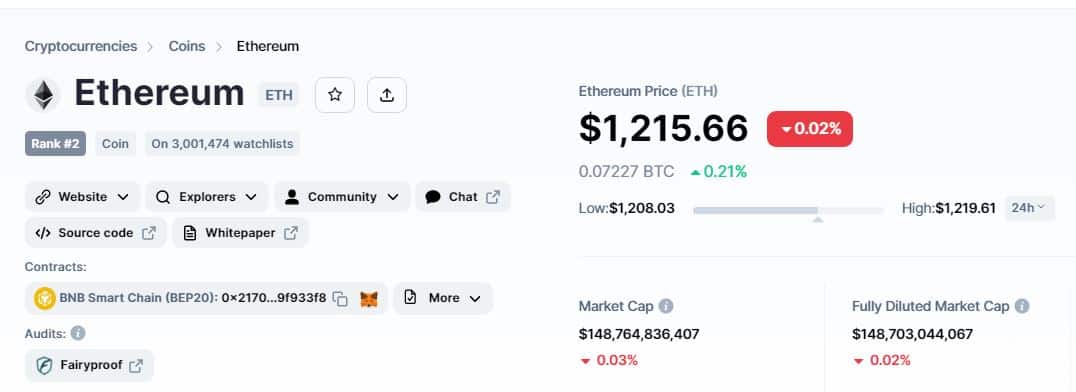This screenshot has height=392, width=1076.
Task: Click the Audits info icon
Action: coord(78,334)
